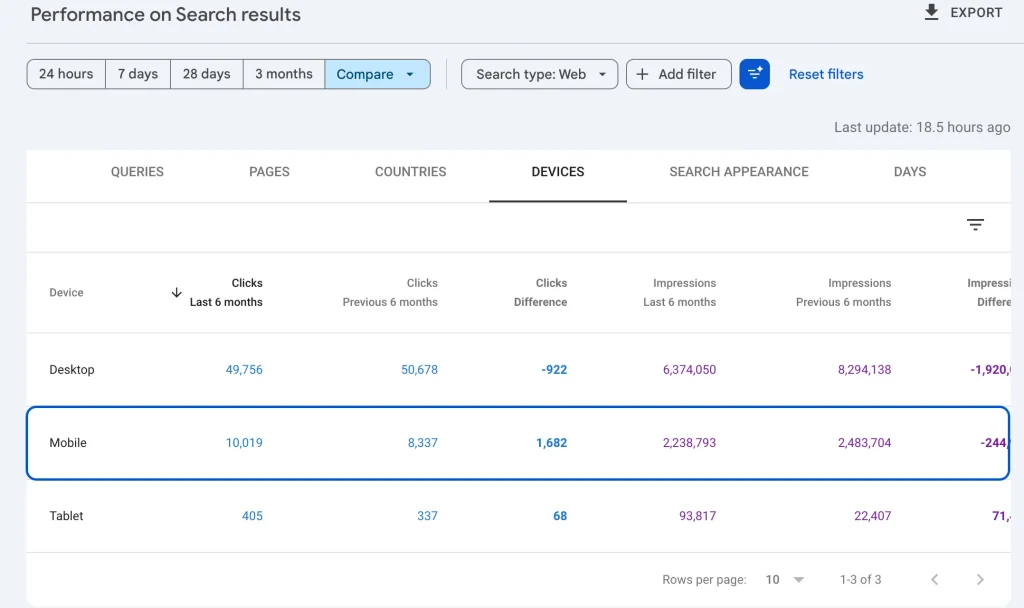Viewport: 1024px width, 608px height.
Task: Click the Device column header
Action: click(66, 293)
